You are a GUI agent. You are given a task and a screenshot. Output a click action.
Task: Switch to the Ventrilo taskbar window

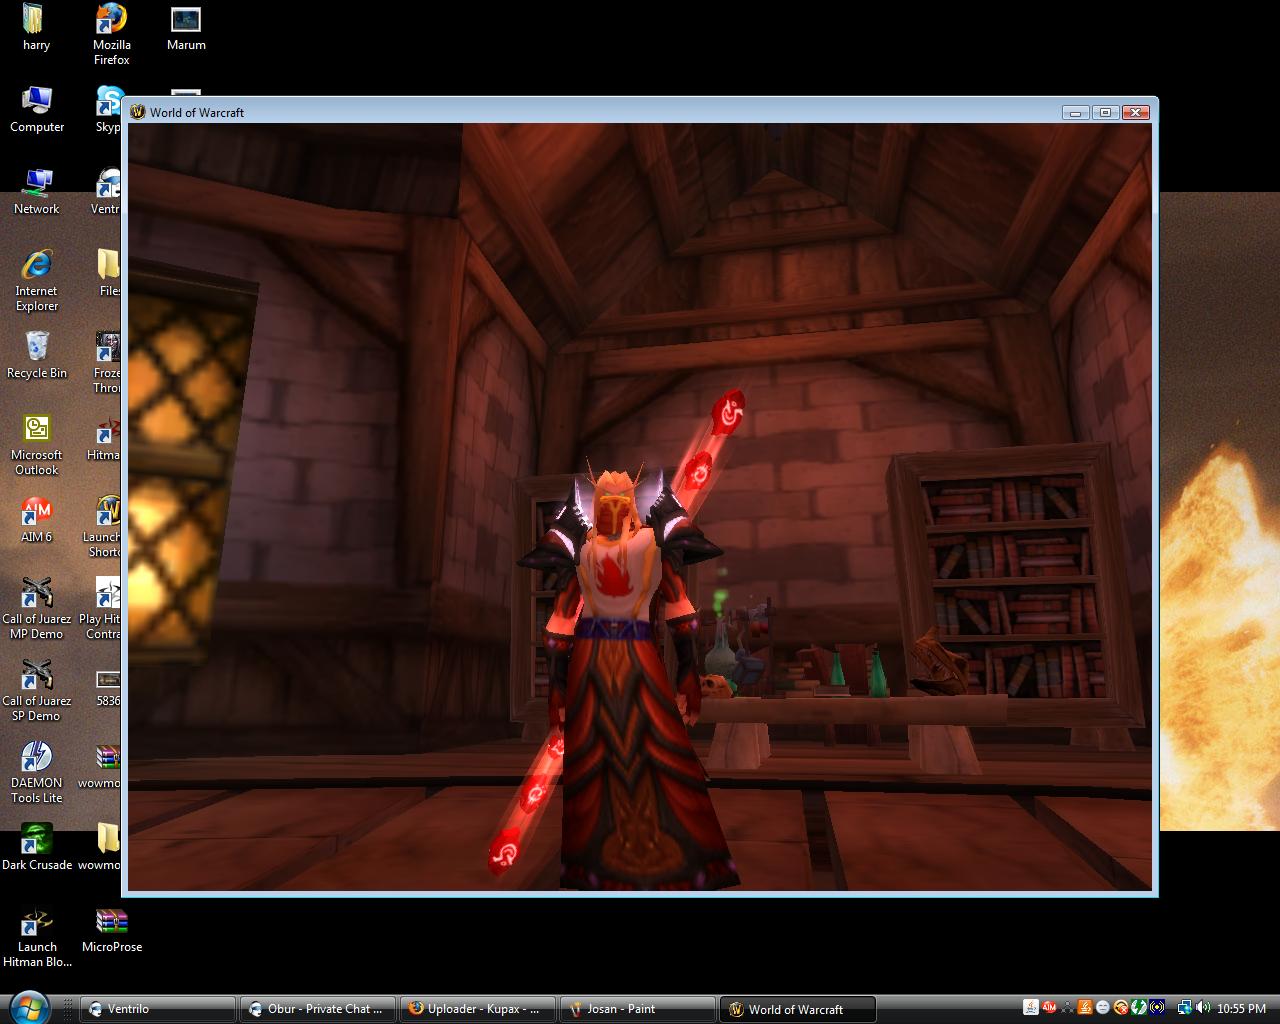pyautogui.click(x=158, y=1009)
